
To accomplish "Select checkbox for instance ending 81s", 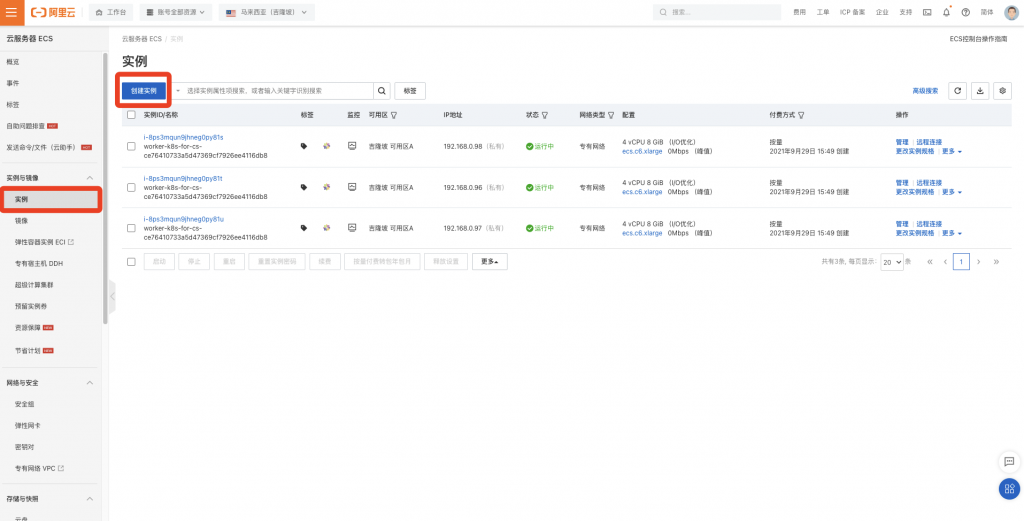I will click(131, 146).
